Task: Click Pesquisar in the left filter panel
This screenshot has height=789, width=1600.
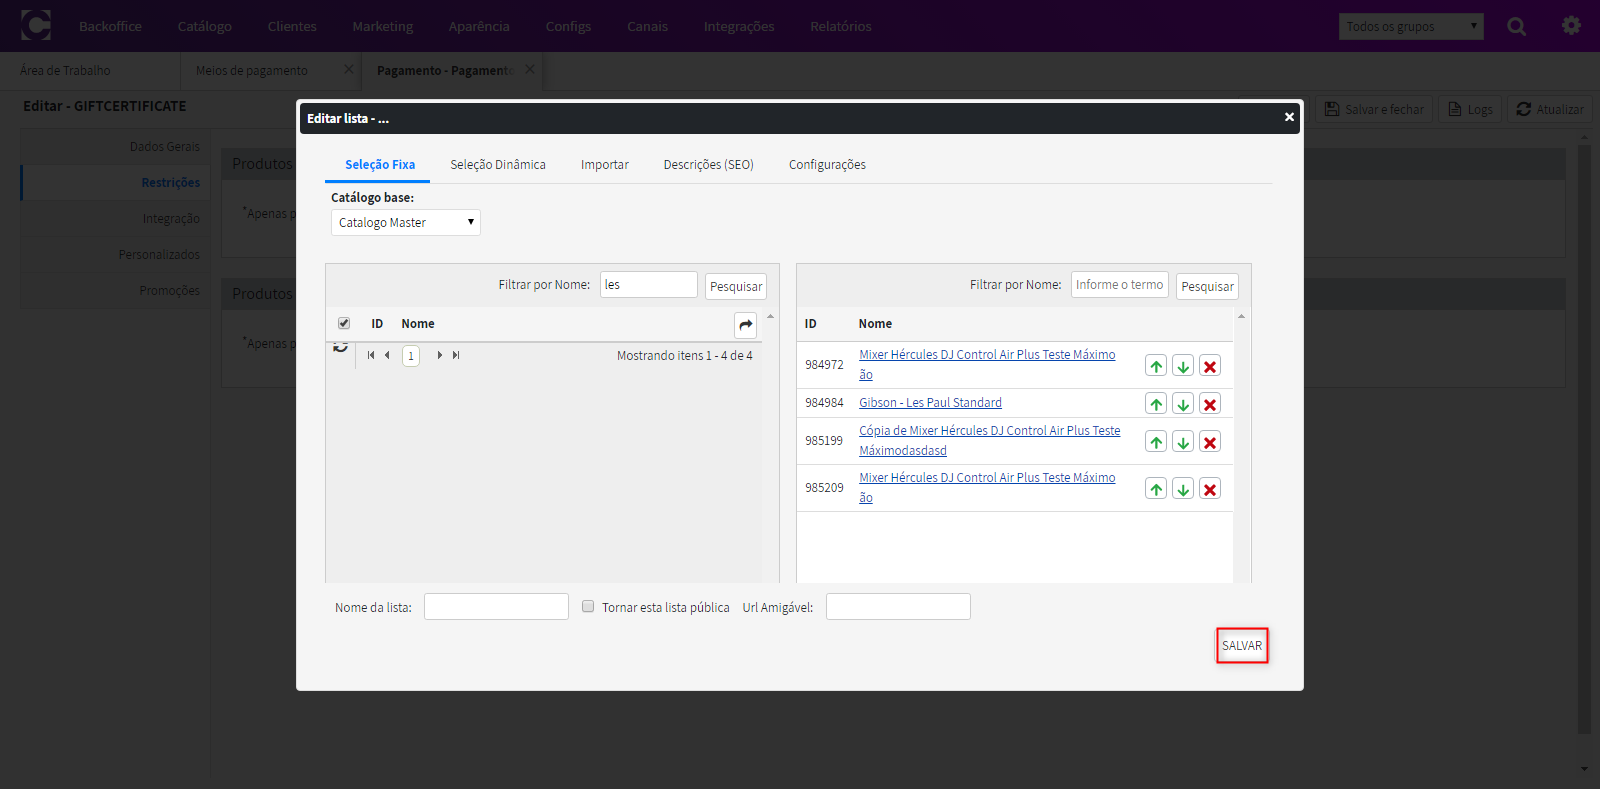Action: pyautogui.click(x=736, y=287)
